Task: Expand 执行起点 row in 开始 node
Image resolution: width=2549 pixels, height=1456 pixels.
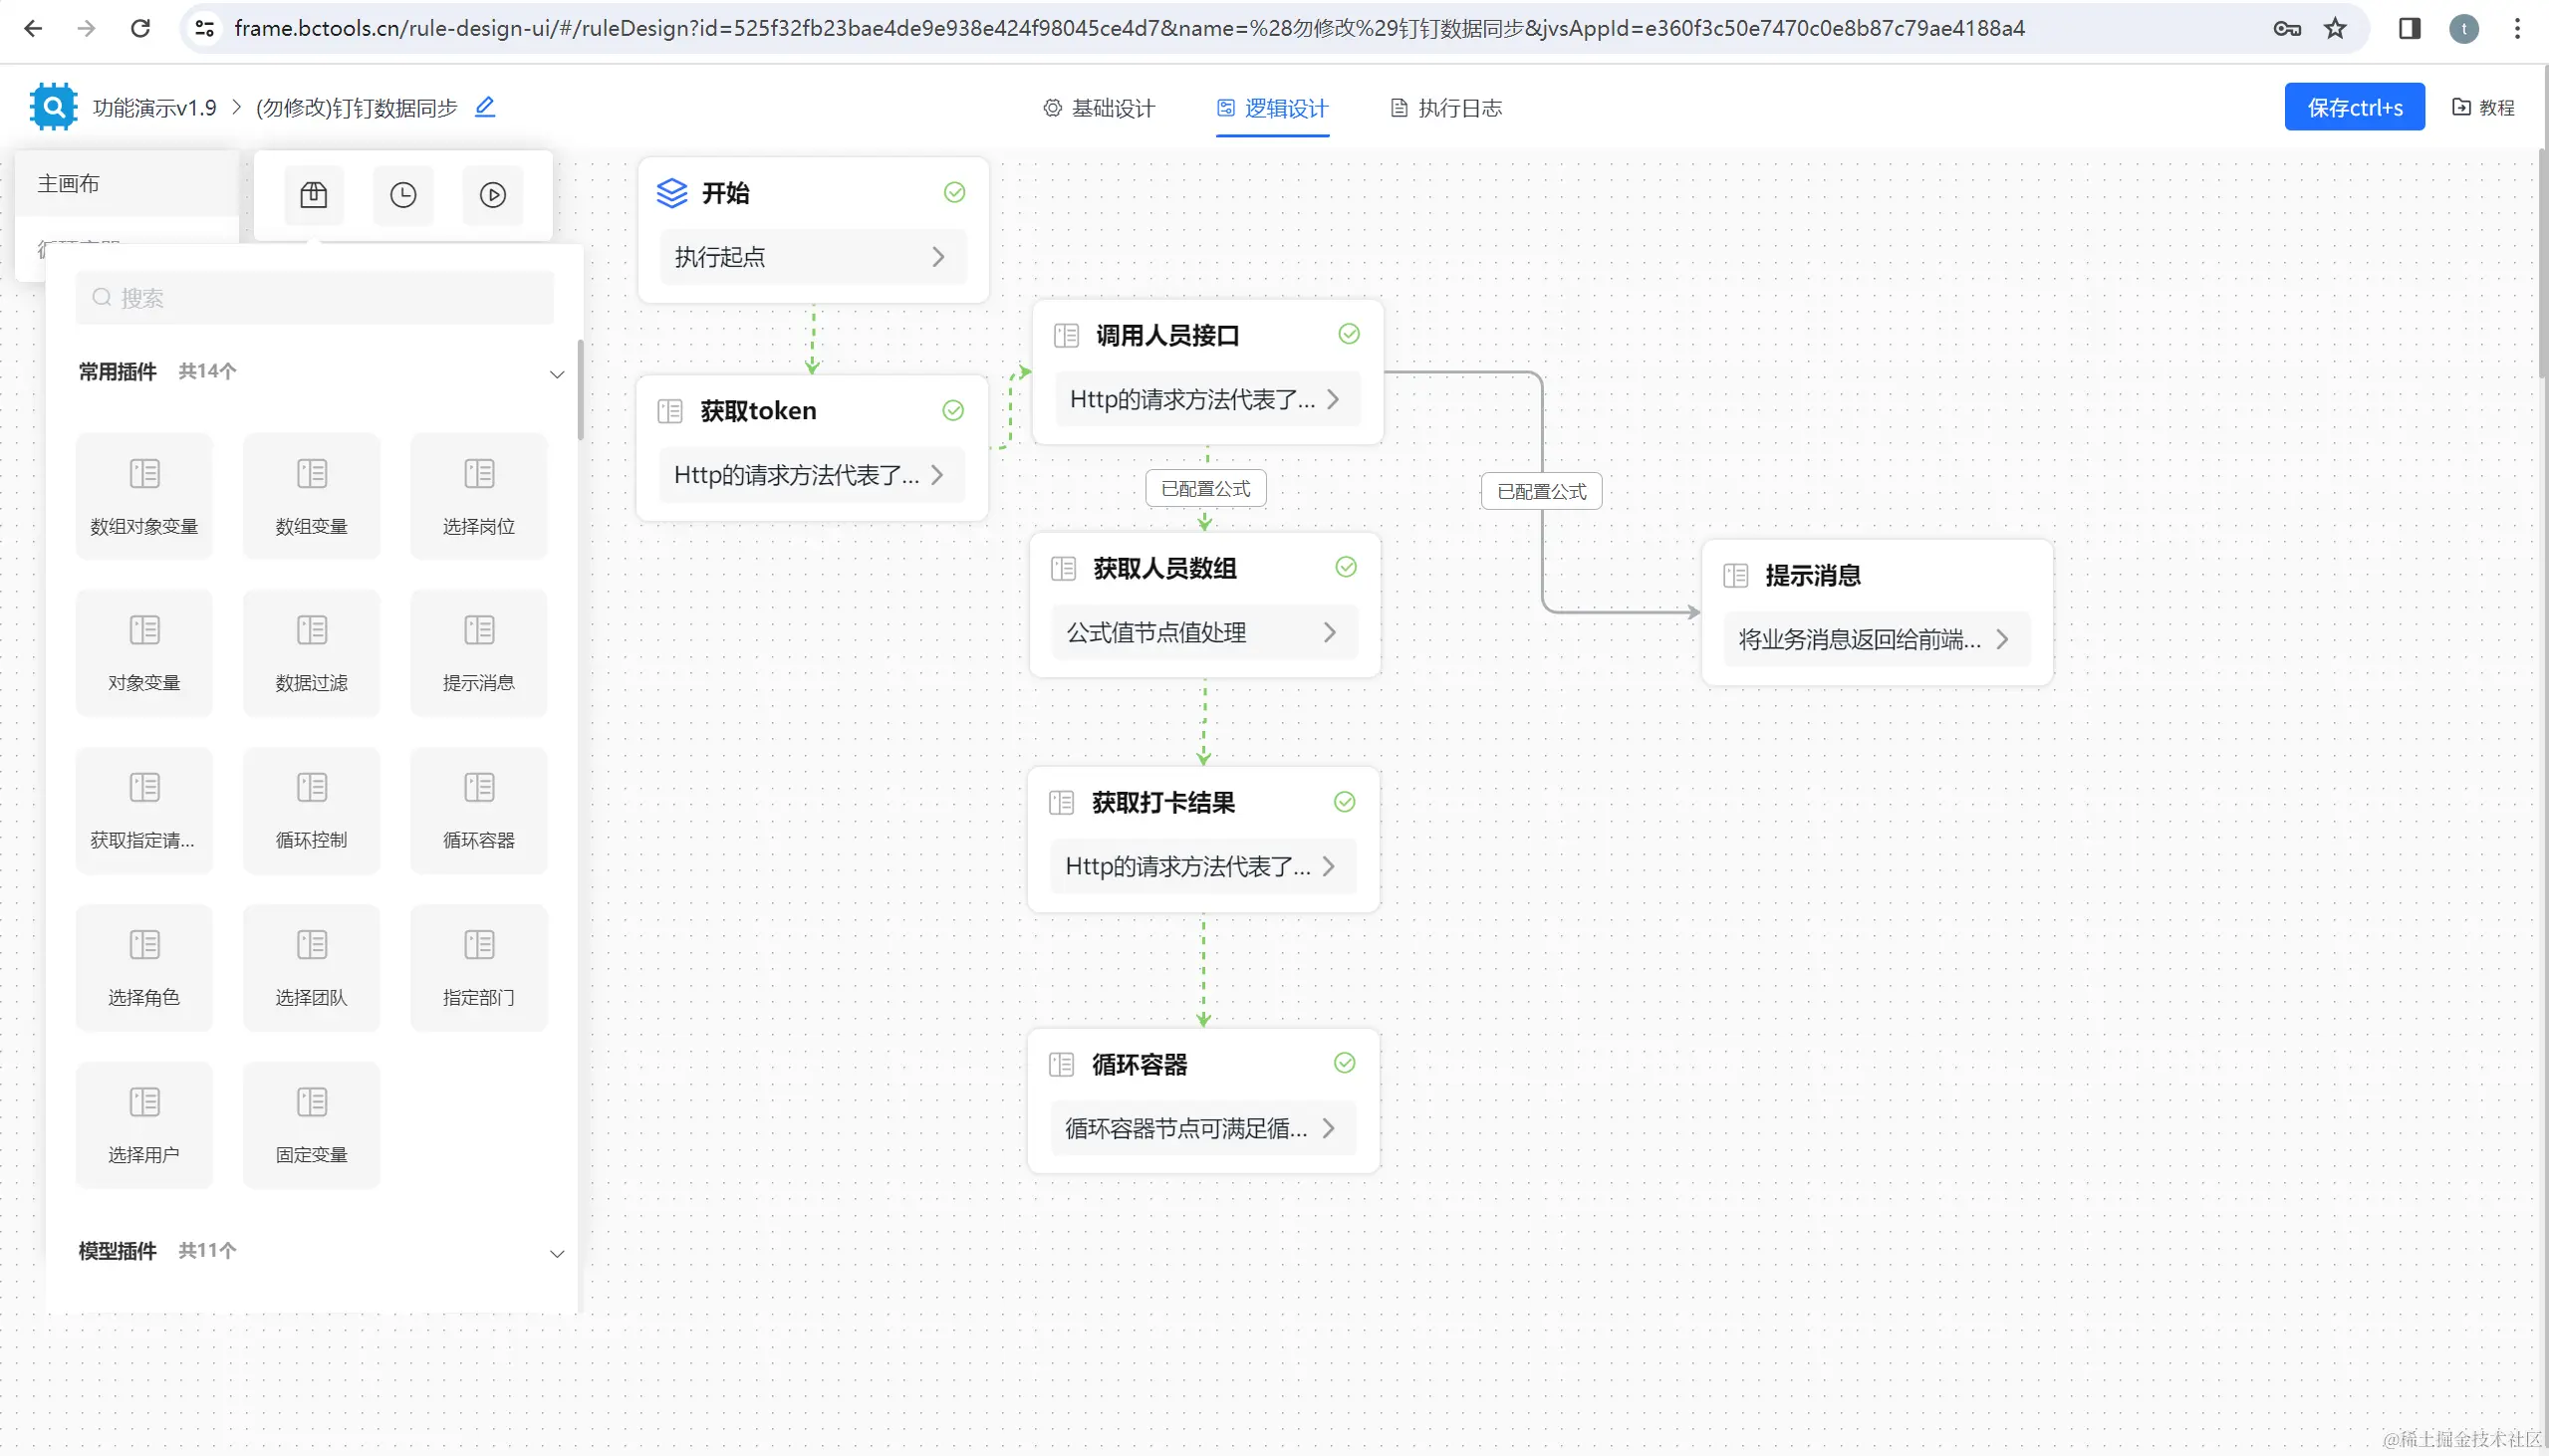Action: pos(812,257)
